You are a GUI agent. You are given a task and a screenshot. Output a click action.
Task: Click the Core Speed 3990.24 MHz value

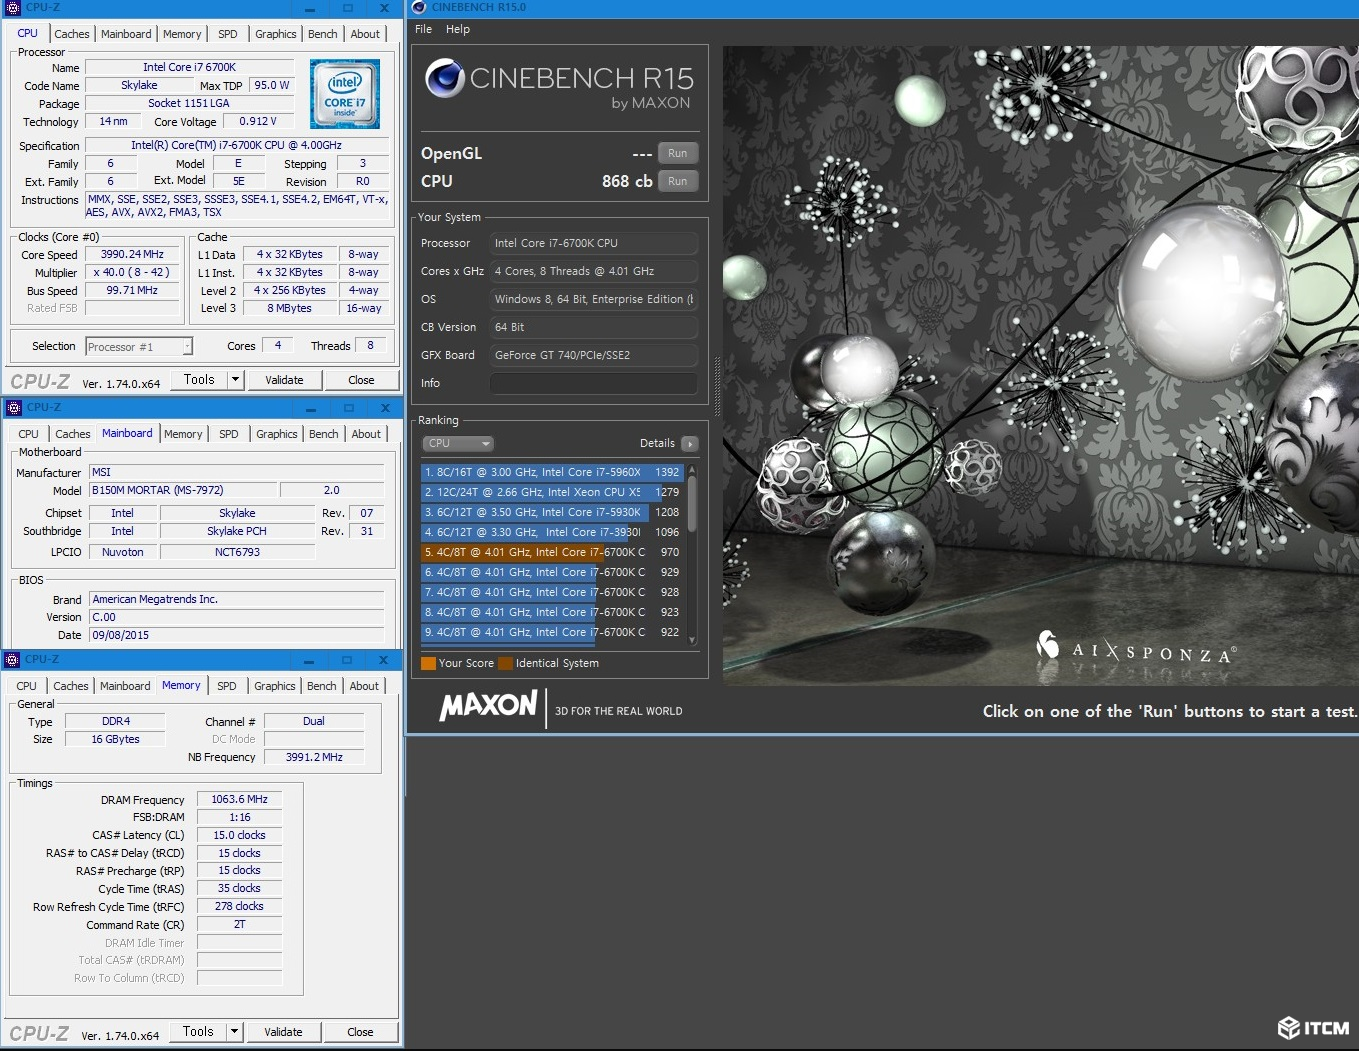pos(132,254)
